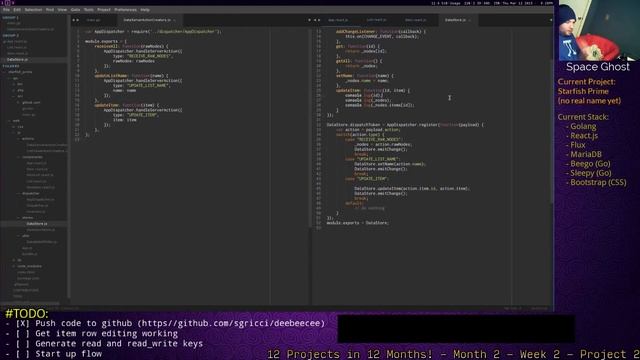This screenshot has height=360, width=640.
Task: Collapse the web folder arrow
Action: pos(9,121)
